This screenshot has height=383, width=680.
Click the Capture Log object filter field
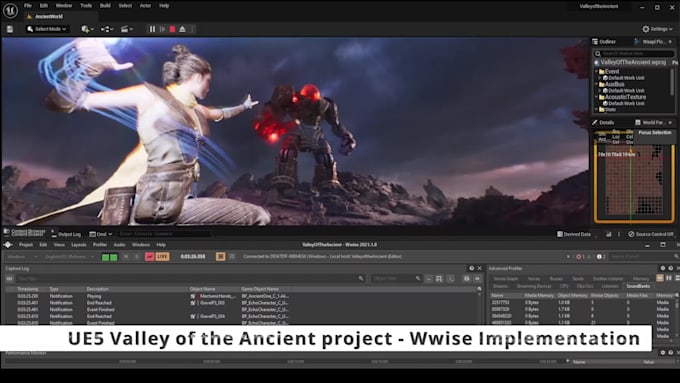pos(396,278)
